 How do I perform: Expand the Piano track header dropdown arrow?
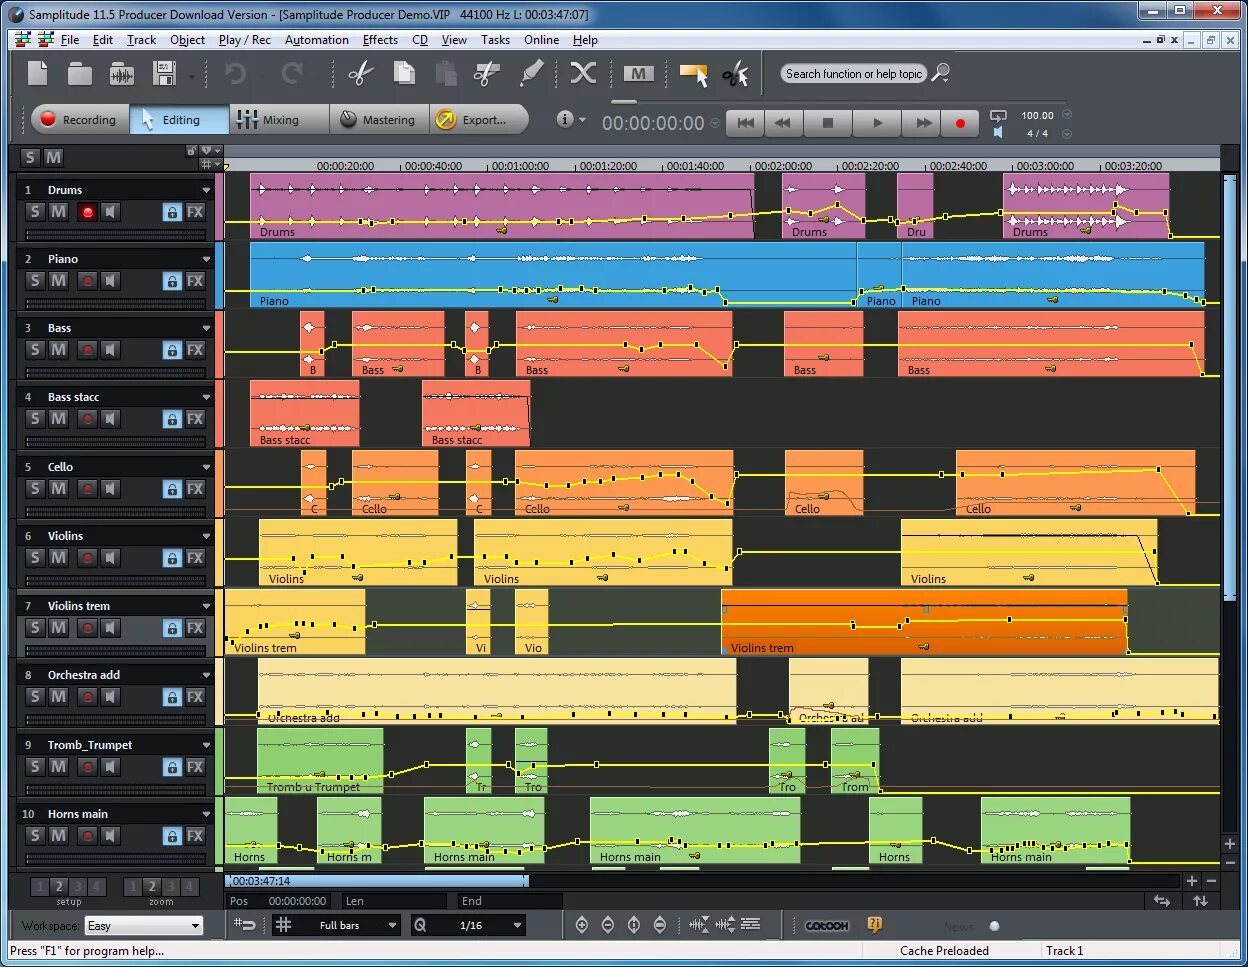[206, 259]
